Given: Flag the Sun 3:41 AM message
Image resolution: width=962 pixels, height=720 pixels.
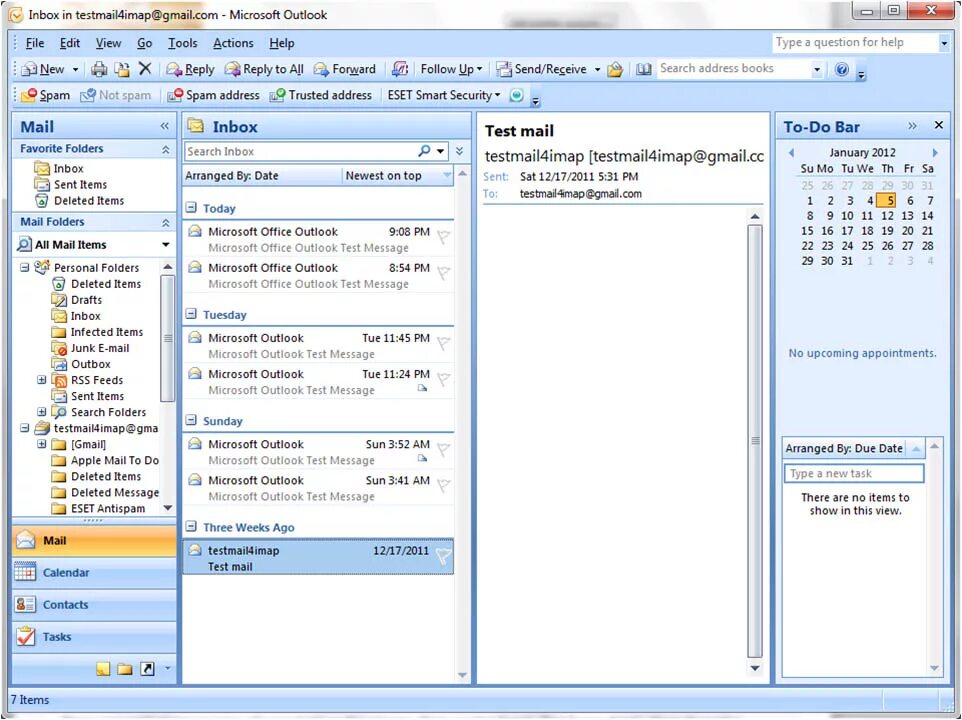Looking at the screenshot, I should [444, 486].
